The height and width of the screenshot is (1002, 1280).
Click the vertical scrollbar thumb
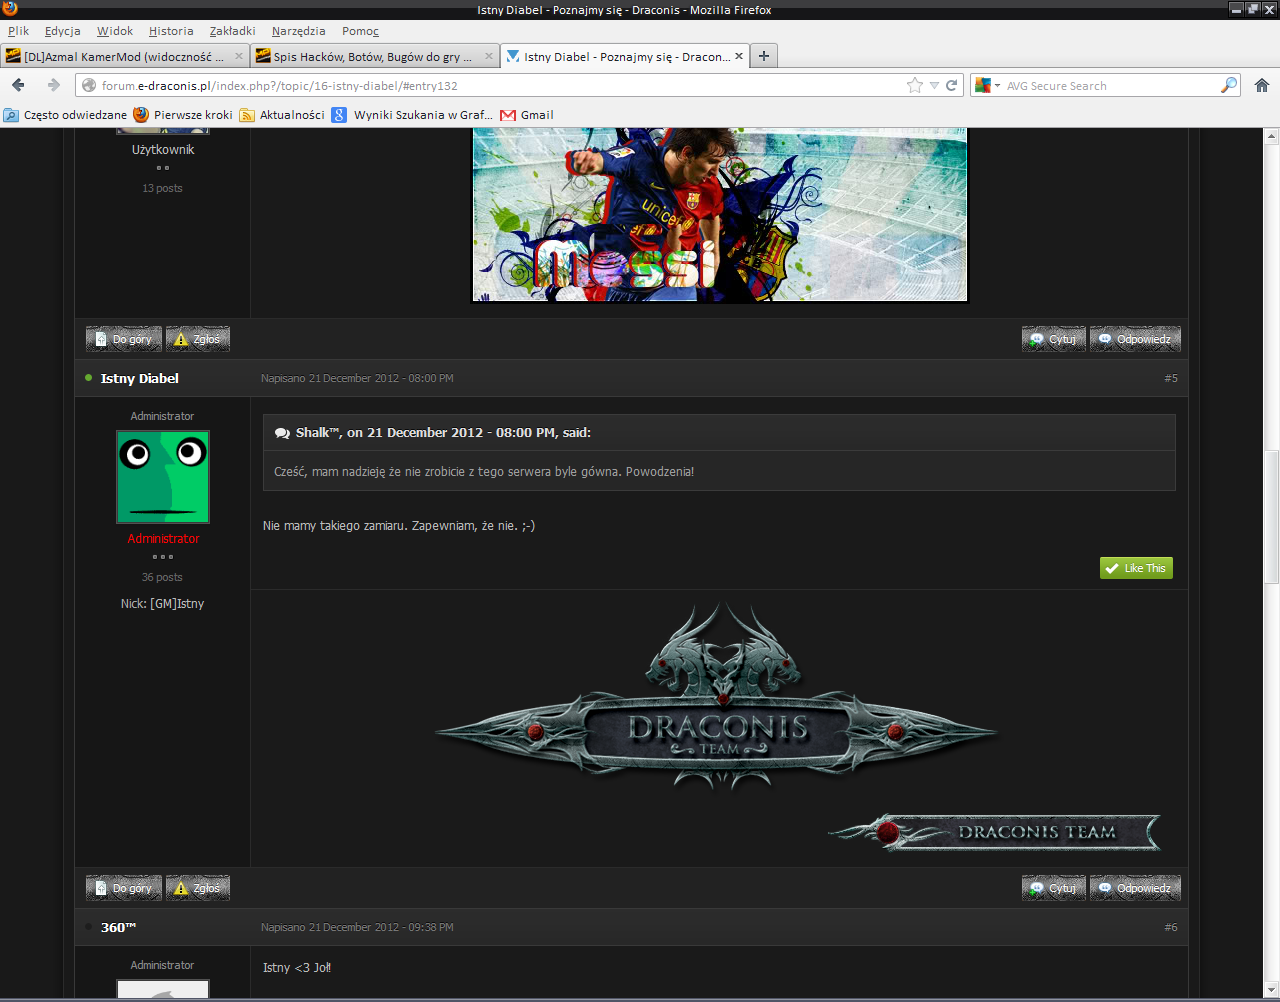click(1272, 516)
